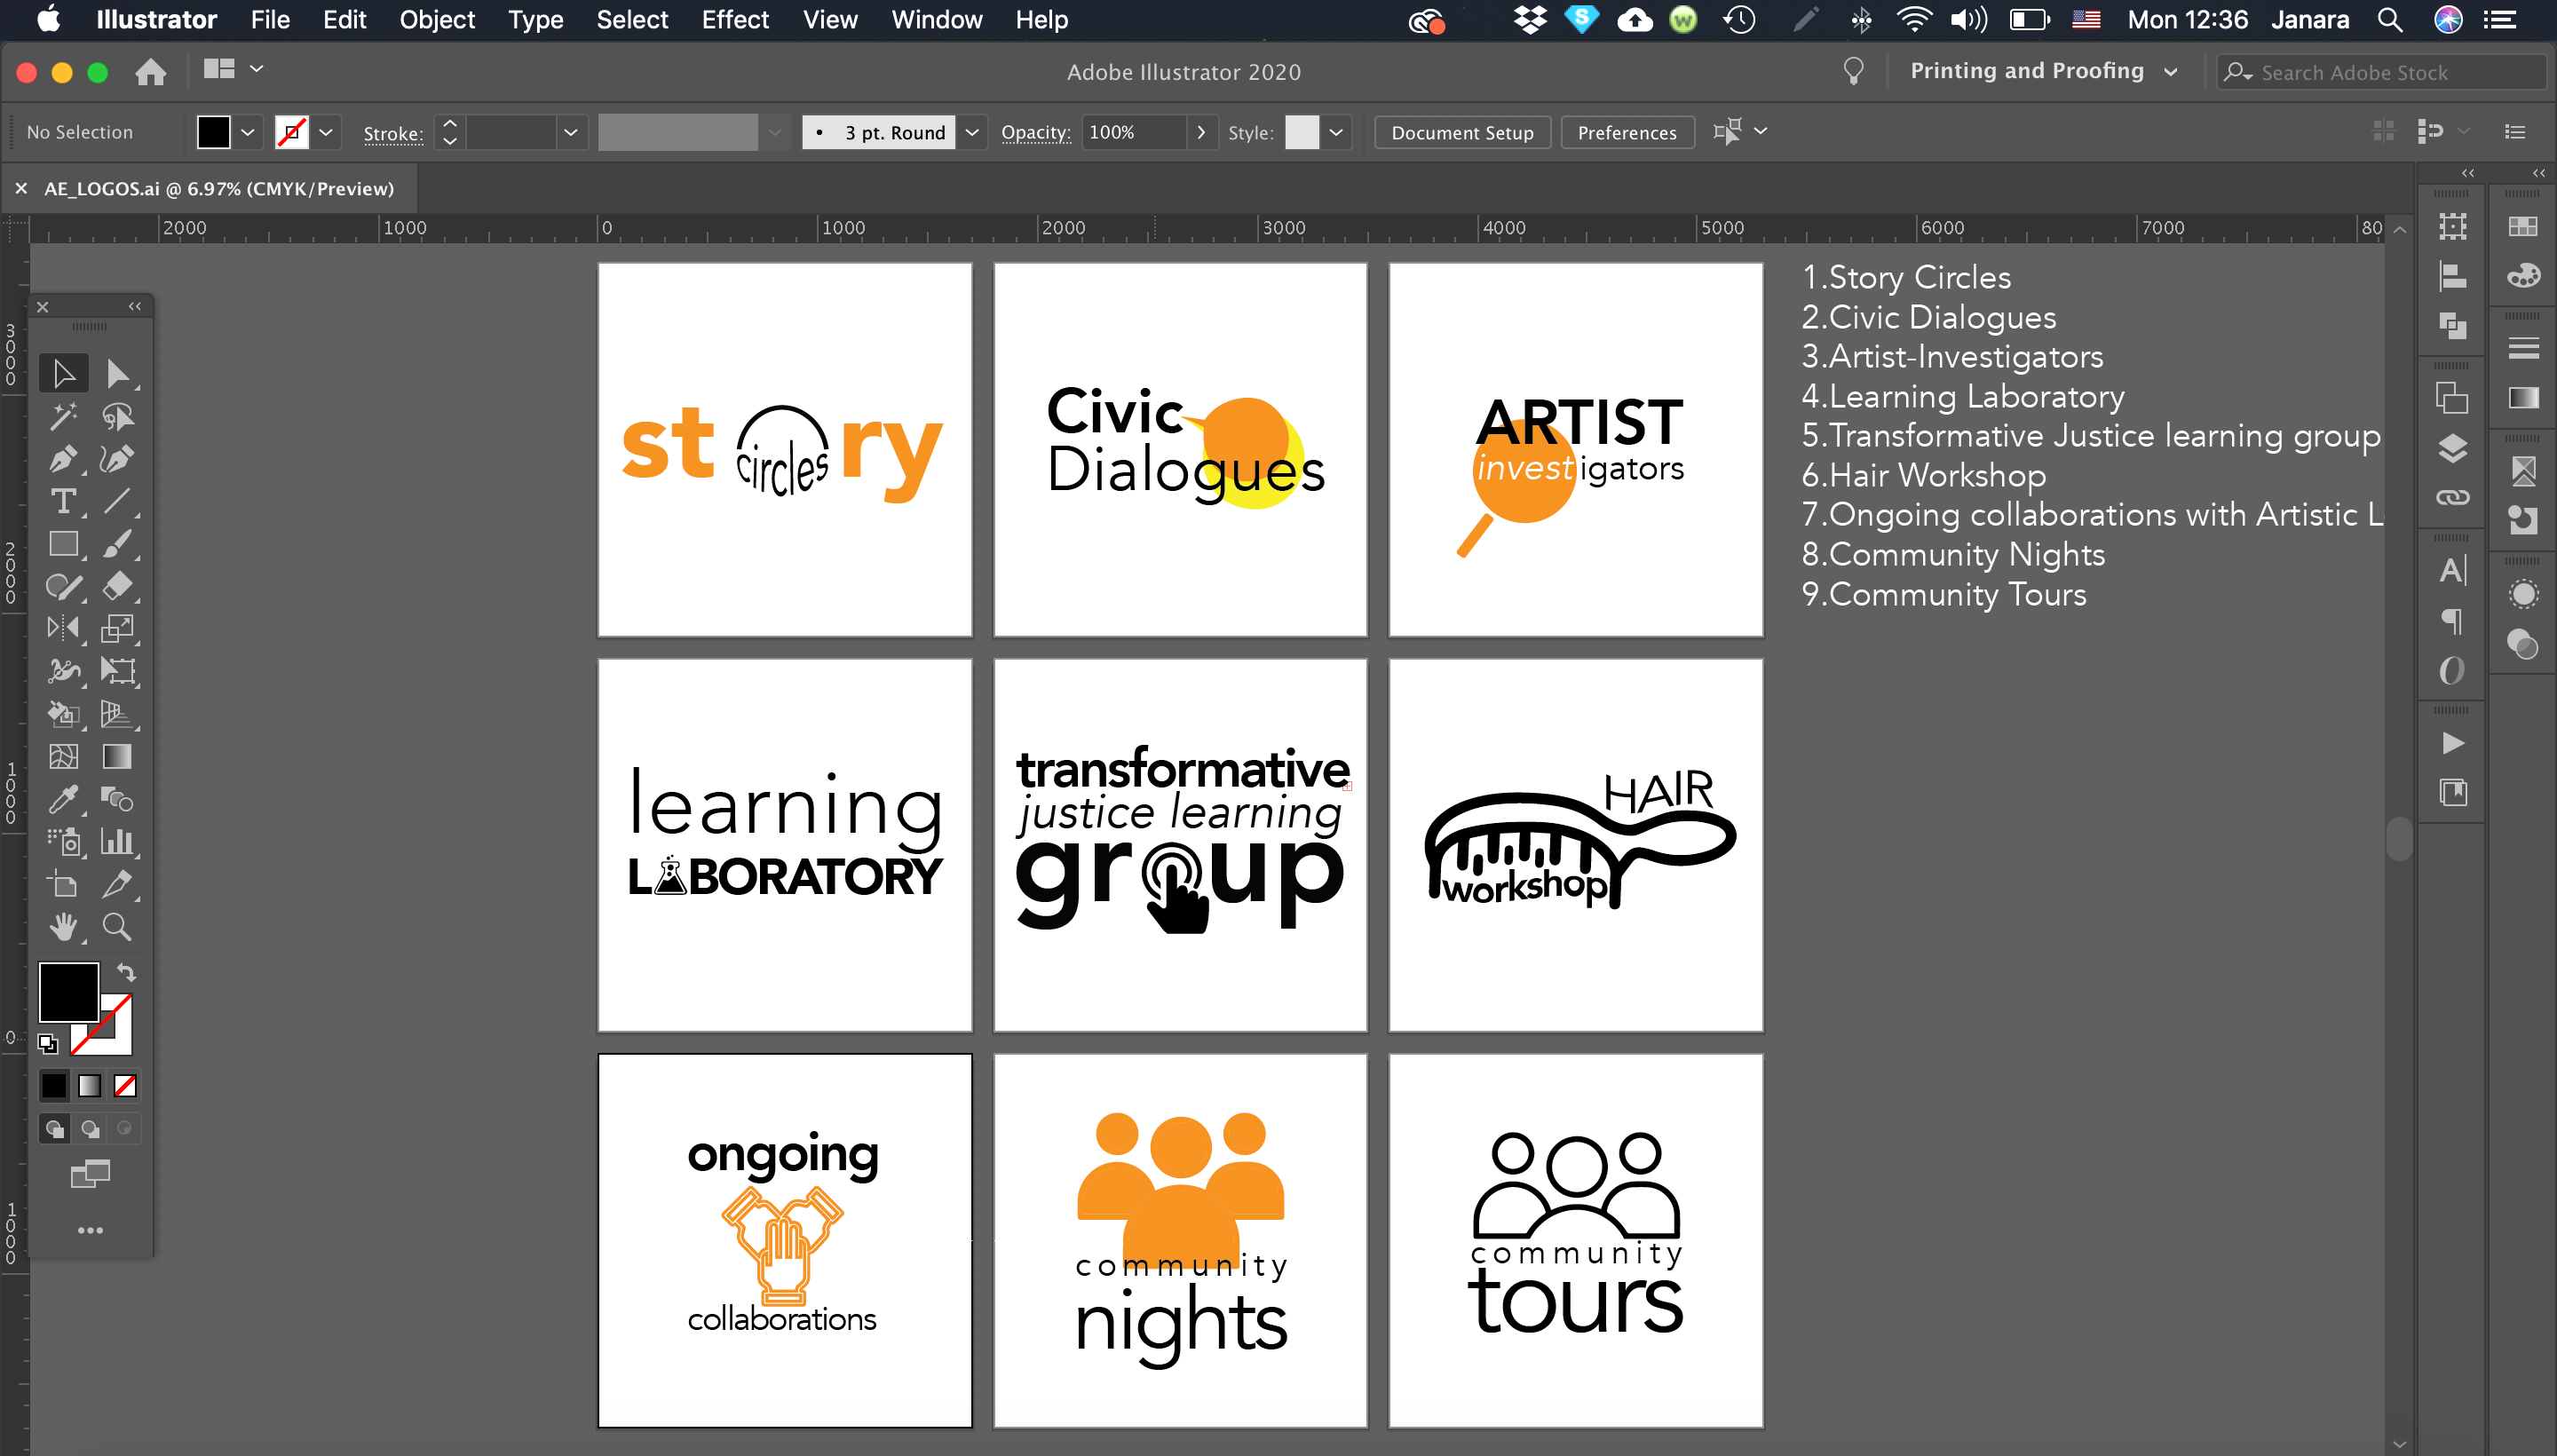Viewport: 2557px width, 1456px height.
Task: Click the black fill color swatch in toolbar
Action: [68, 991]
